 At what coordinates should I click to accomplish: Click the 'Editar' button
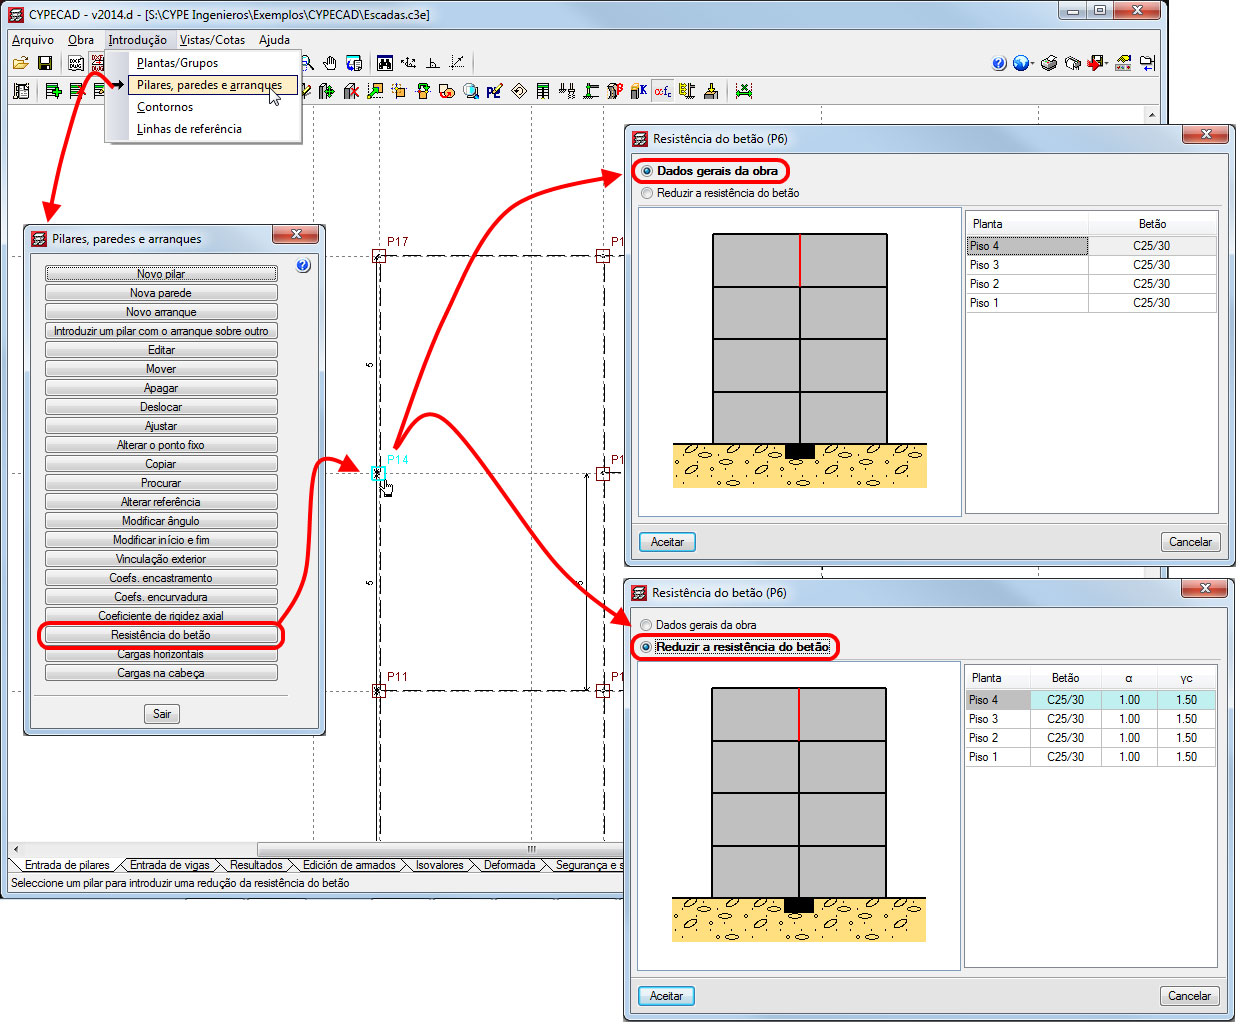coord(161,350)
